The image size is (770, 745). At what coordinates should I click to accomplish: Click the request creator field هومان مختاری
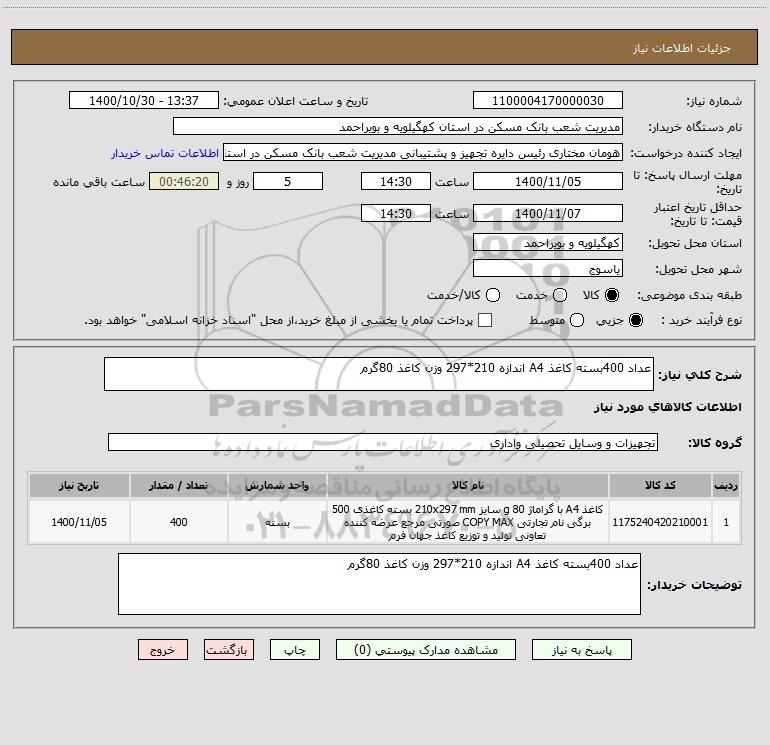click(x=423, y=153)
